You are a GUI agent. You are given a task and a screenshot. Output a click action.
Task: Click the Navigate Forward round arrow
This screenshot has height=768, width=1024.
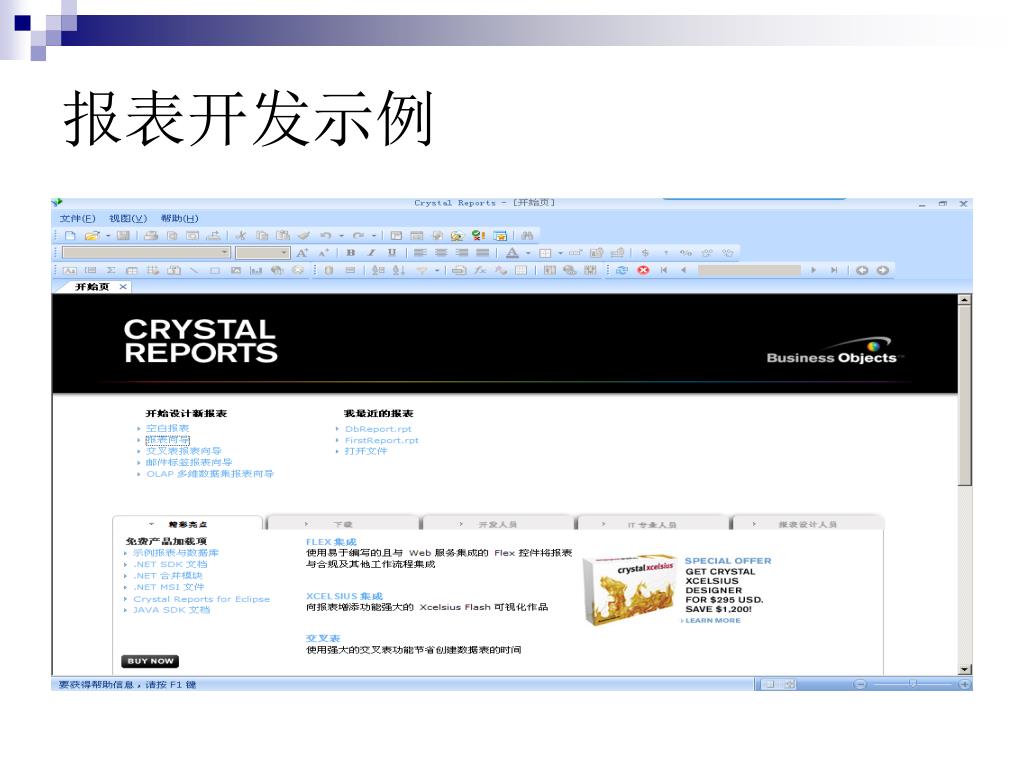(x=883, y=270)
